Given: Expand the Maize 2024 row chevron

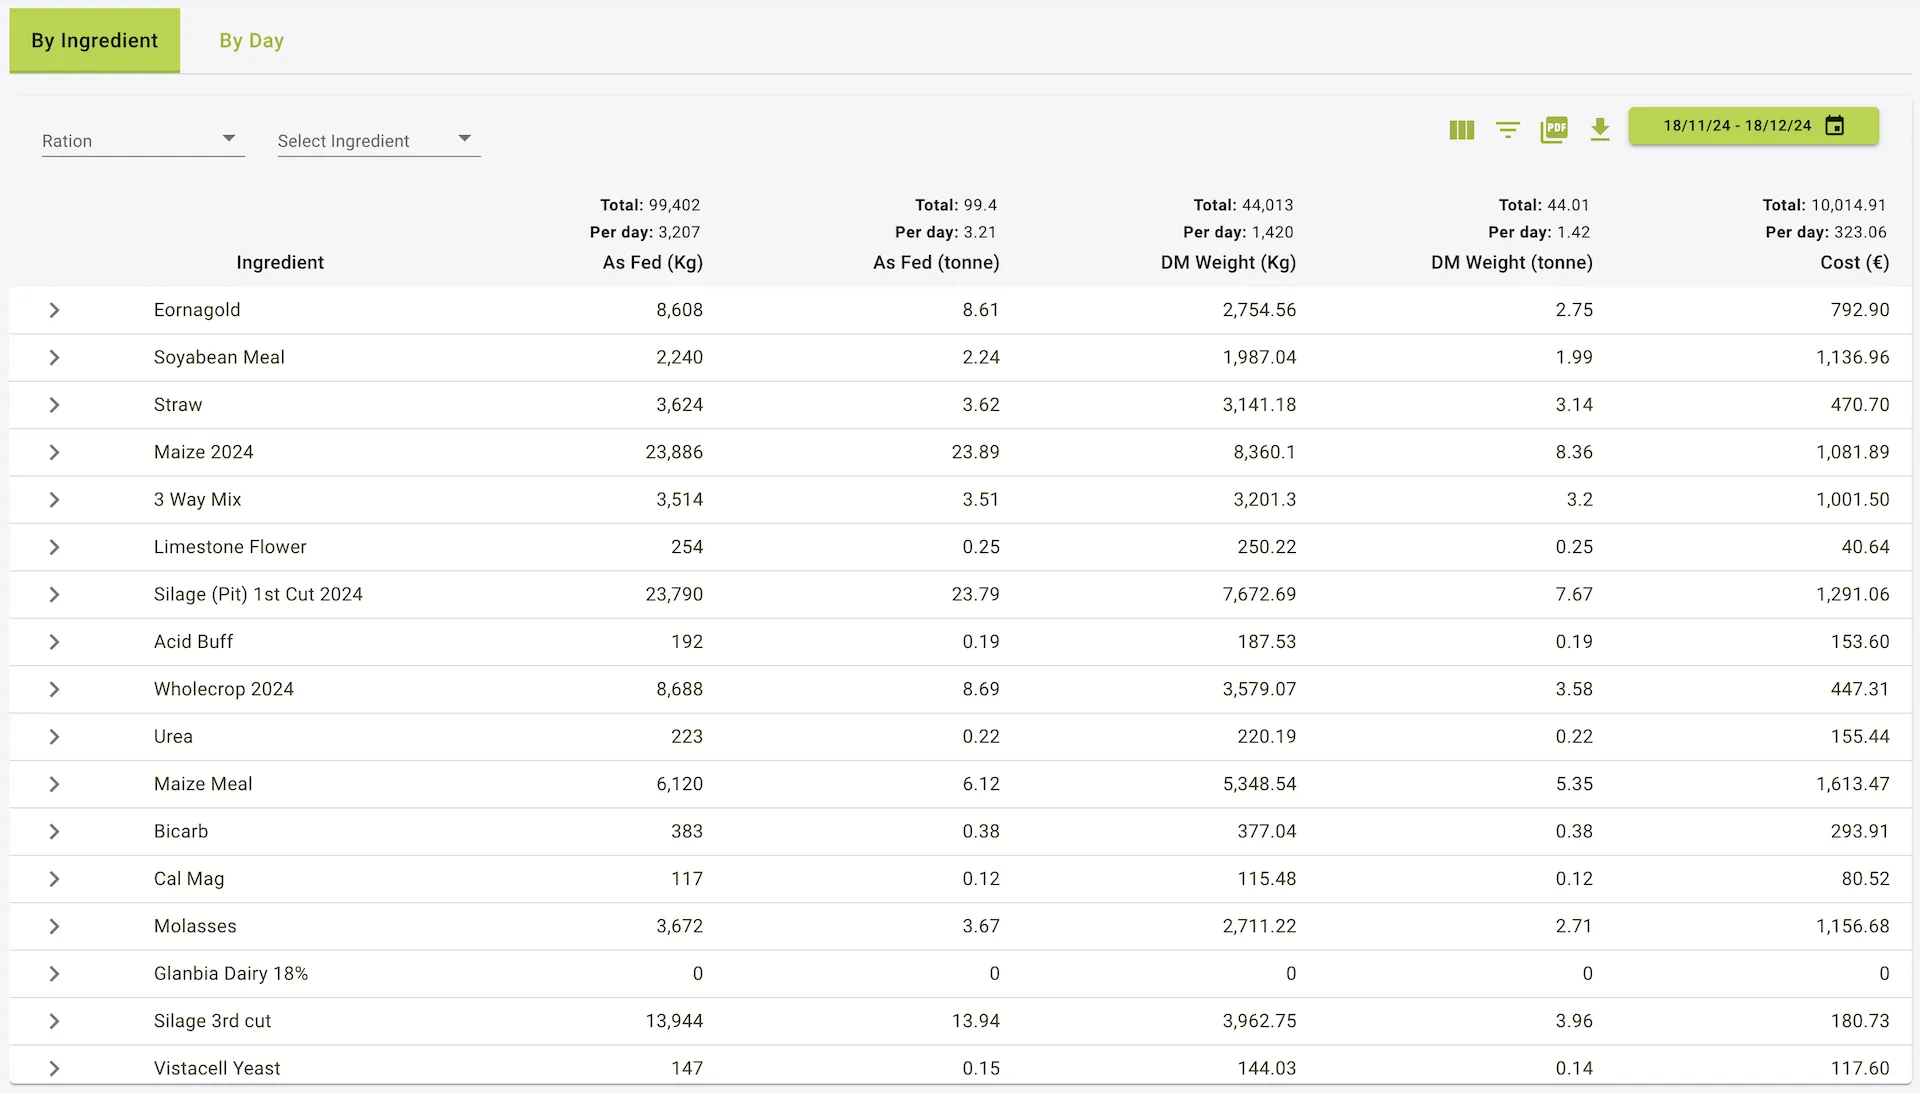Looking at the screenshot, I should 54,452.
